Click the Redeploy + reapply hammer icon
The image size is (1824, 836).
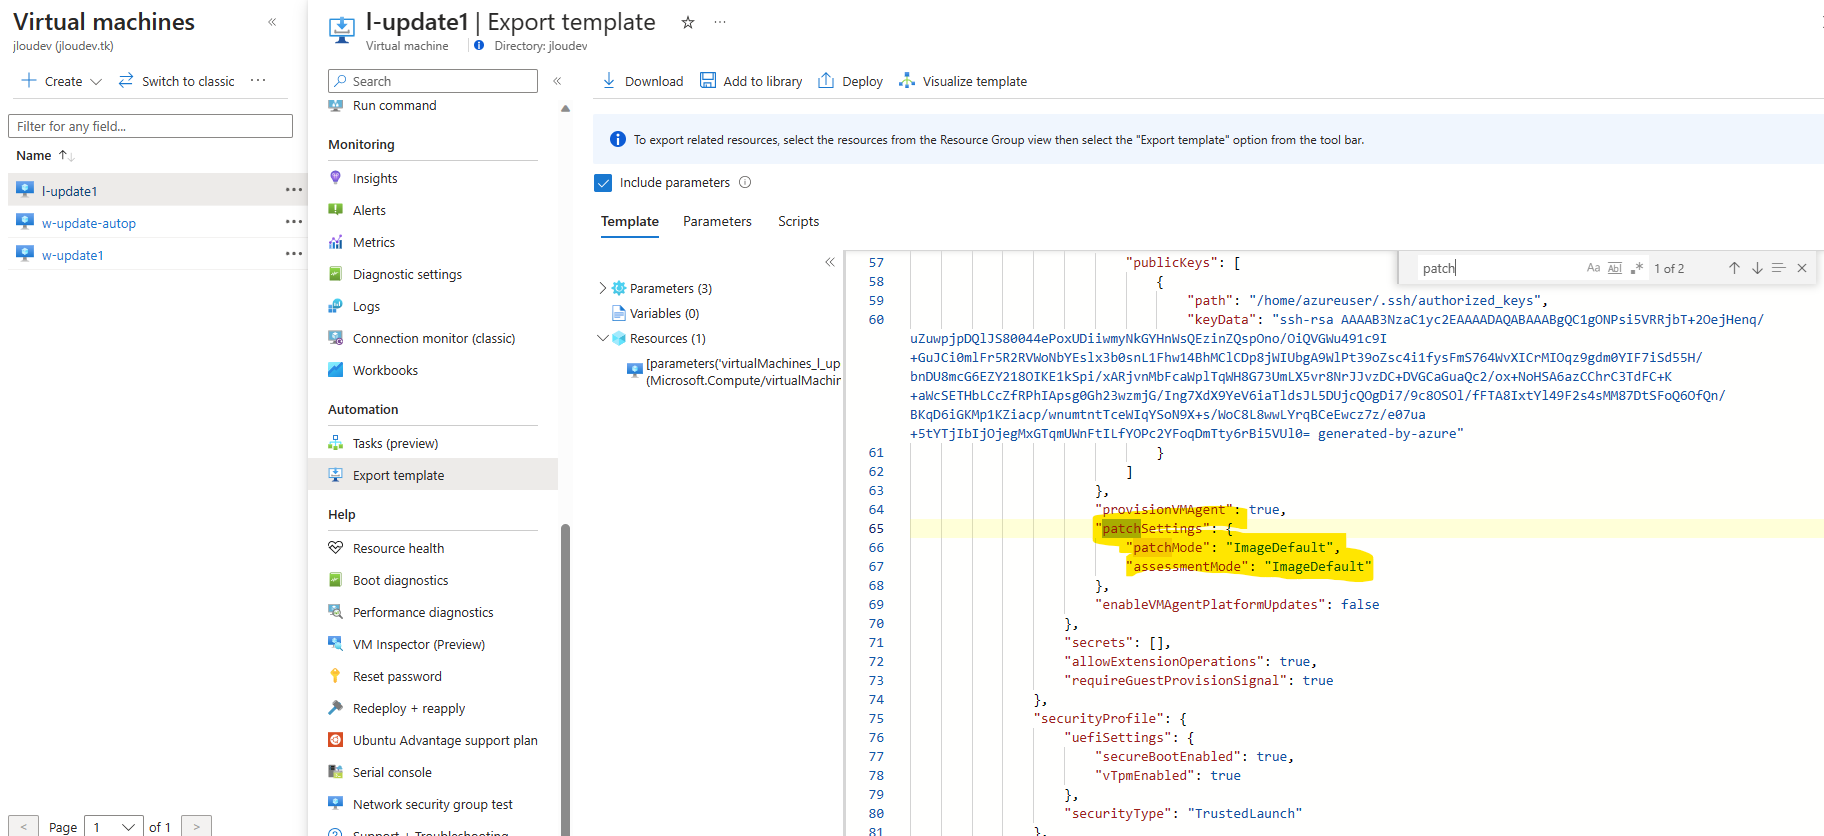336,708
